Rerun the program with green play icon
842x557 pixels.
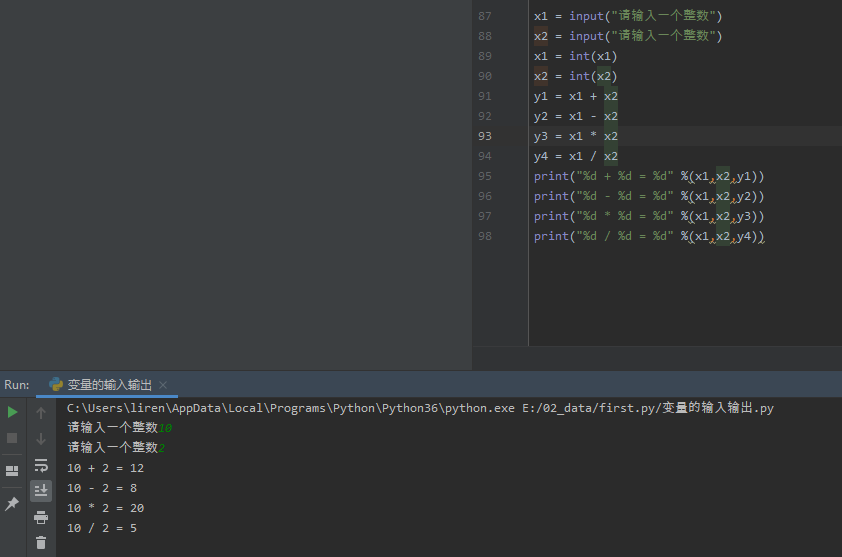(12, 413)
